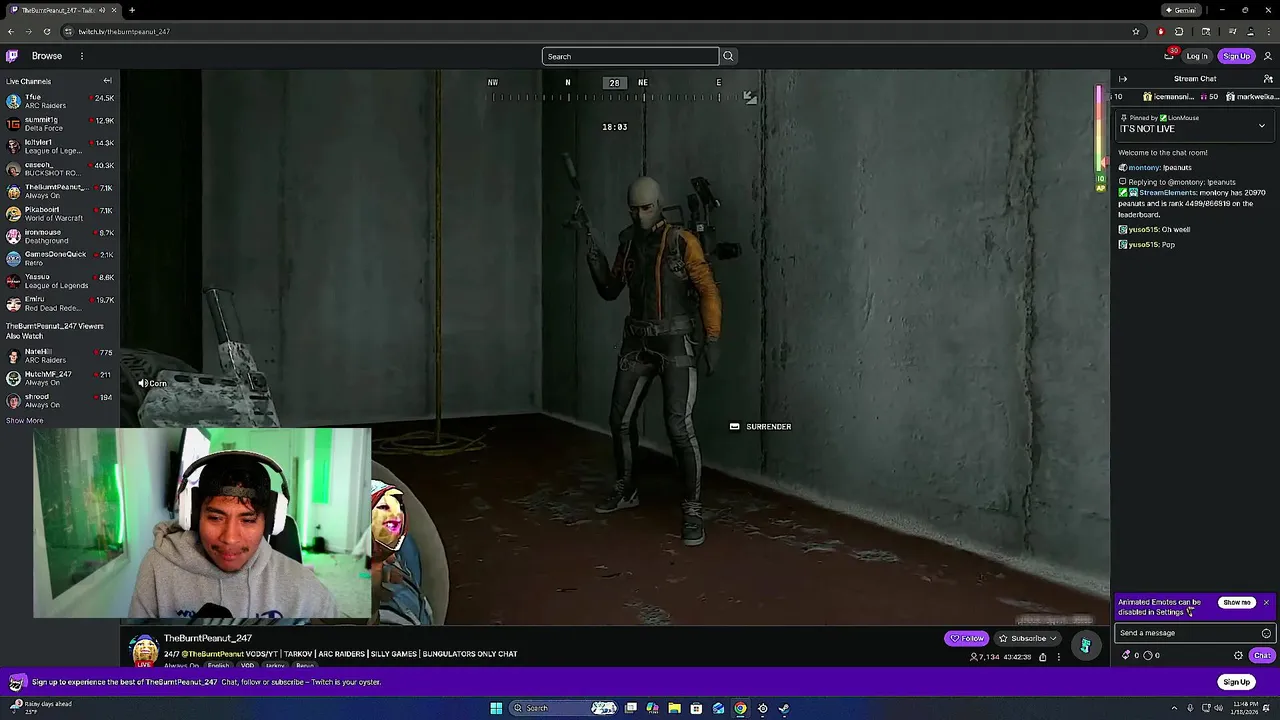Expand the pinned IT'S NOT LIVE message

pos(1262,126)
